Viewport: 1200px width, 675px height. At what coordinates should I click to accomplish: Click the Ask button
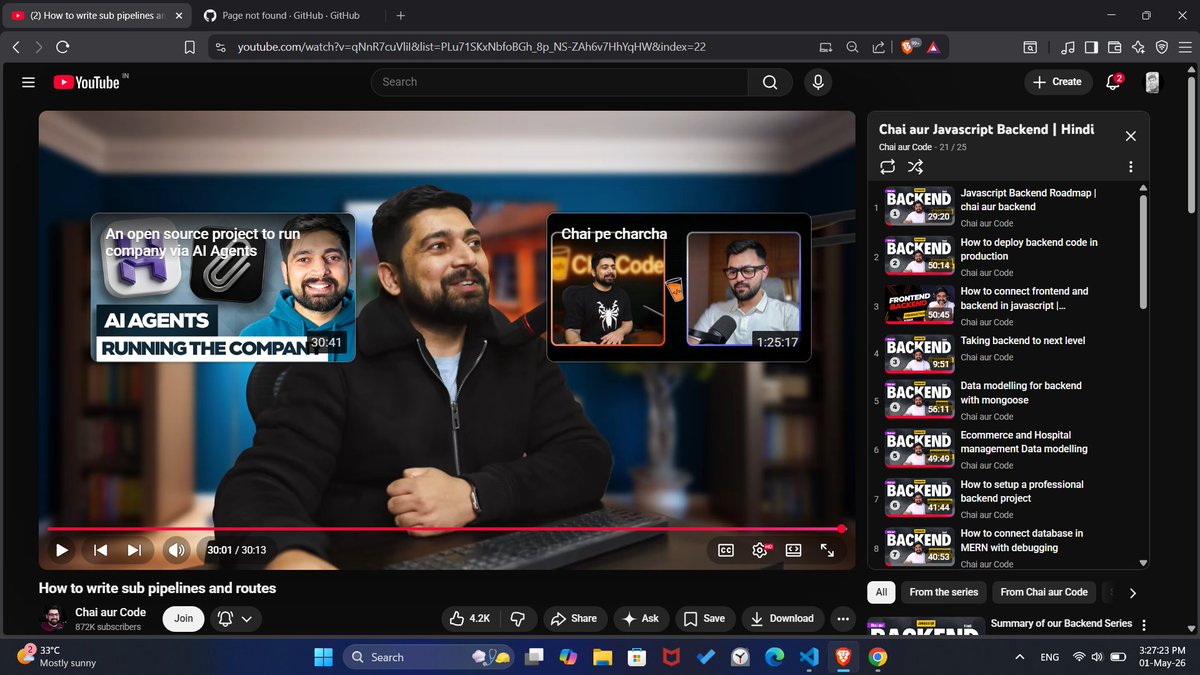coord(641,618)
